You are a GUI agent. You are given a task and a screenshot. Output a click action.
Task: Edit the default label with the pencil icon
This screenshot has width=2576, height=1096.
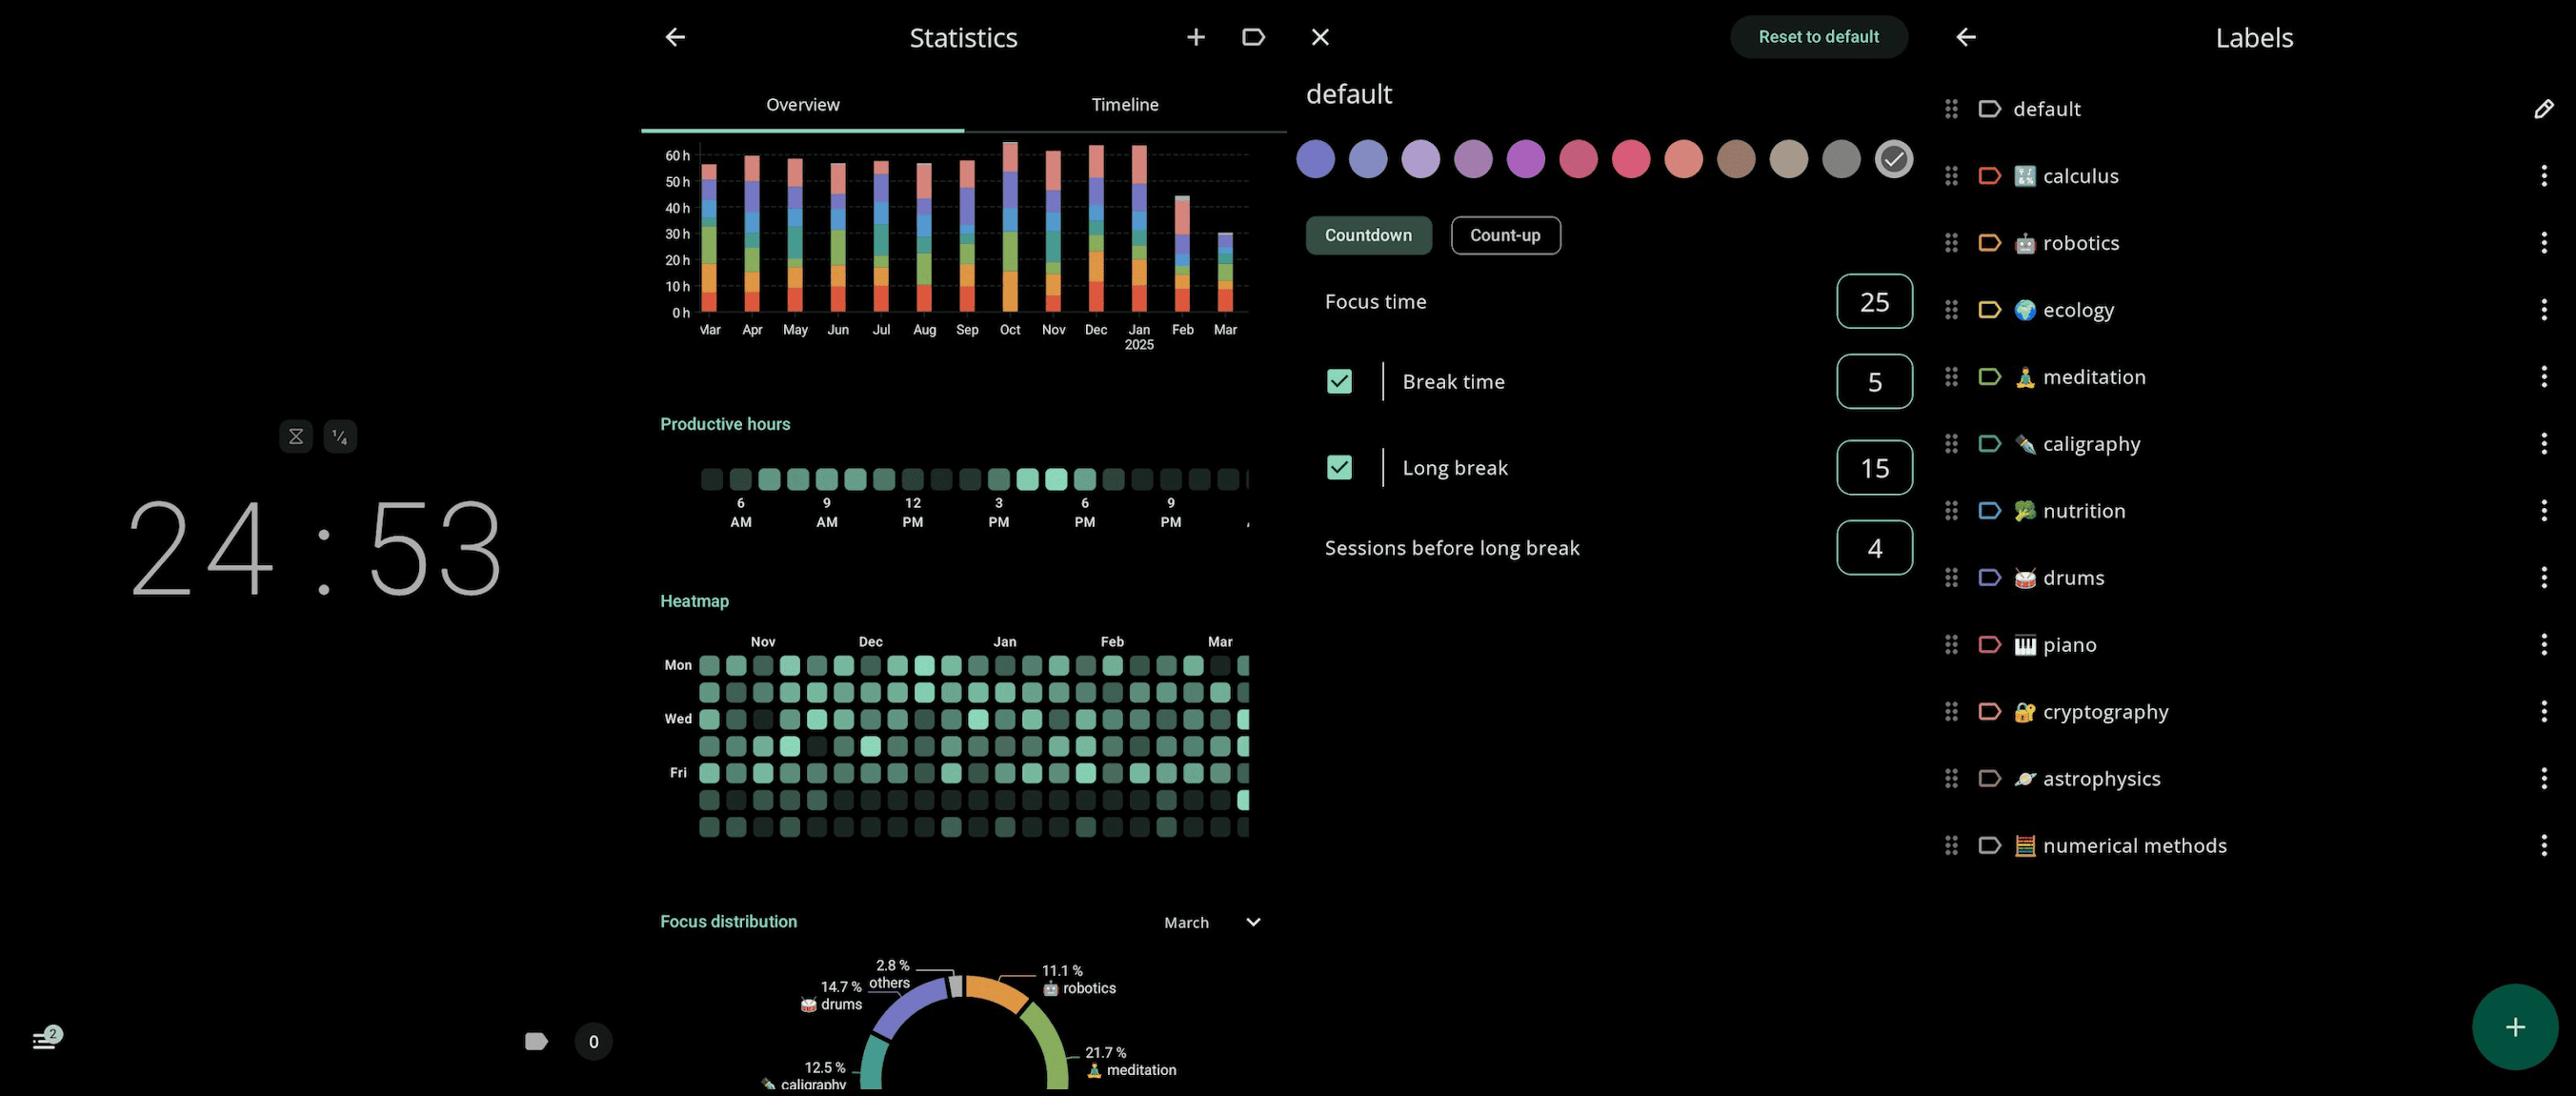(x=2543, y=109)
